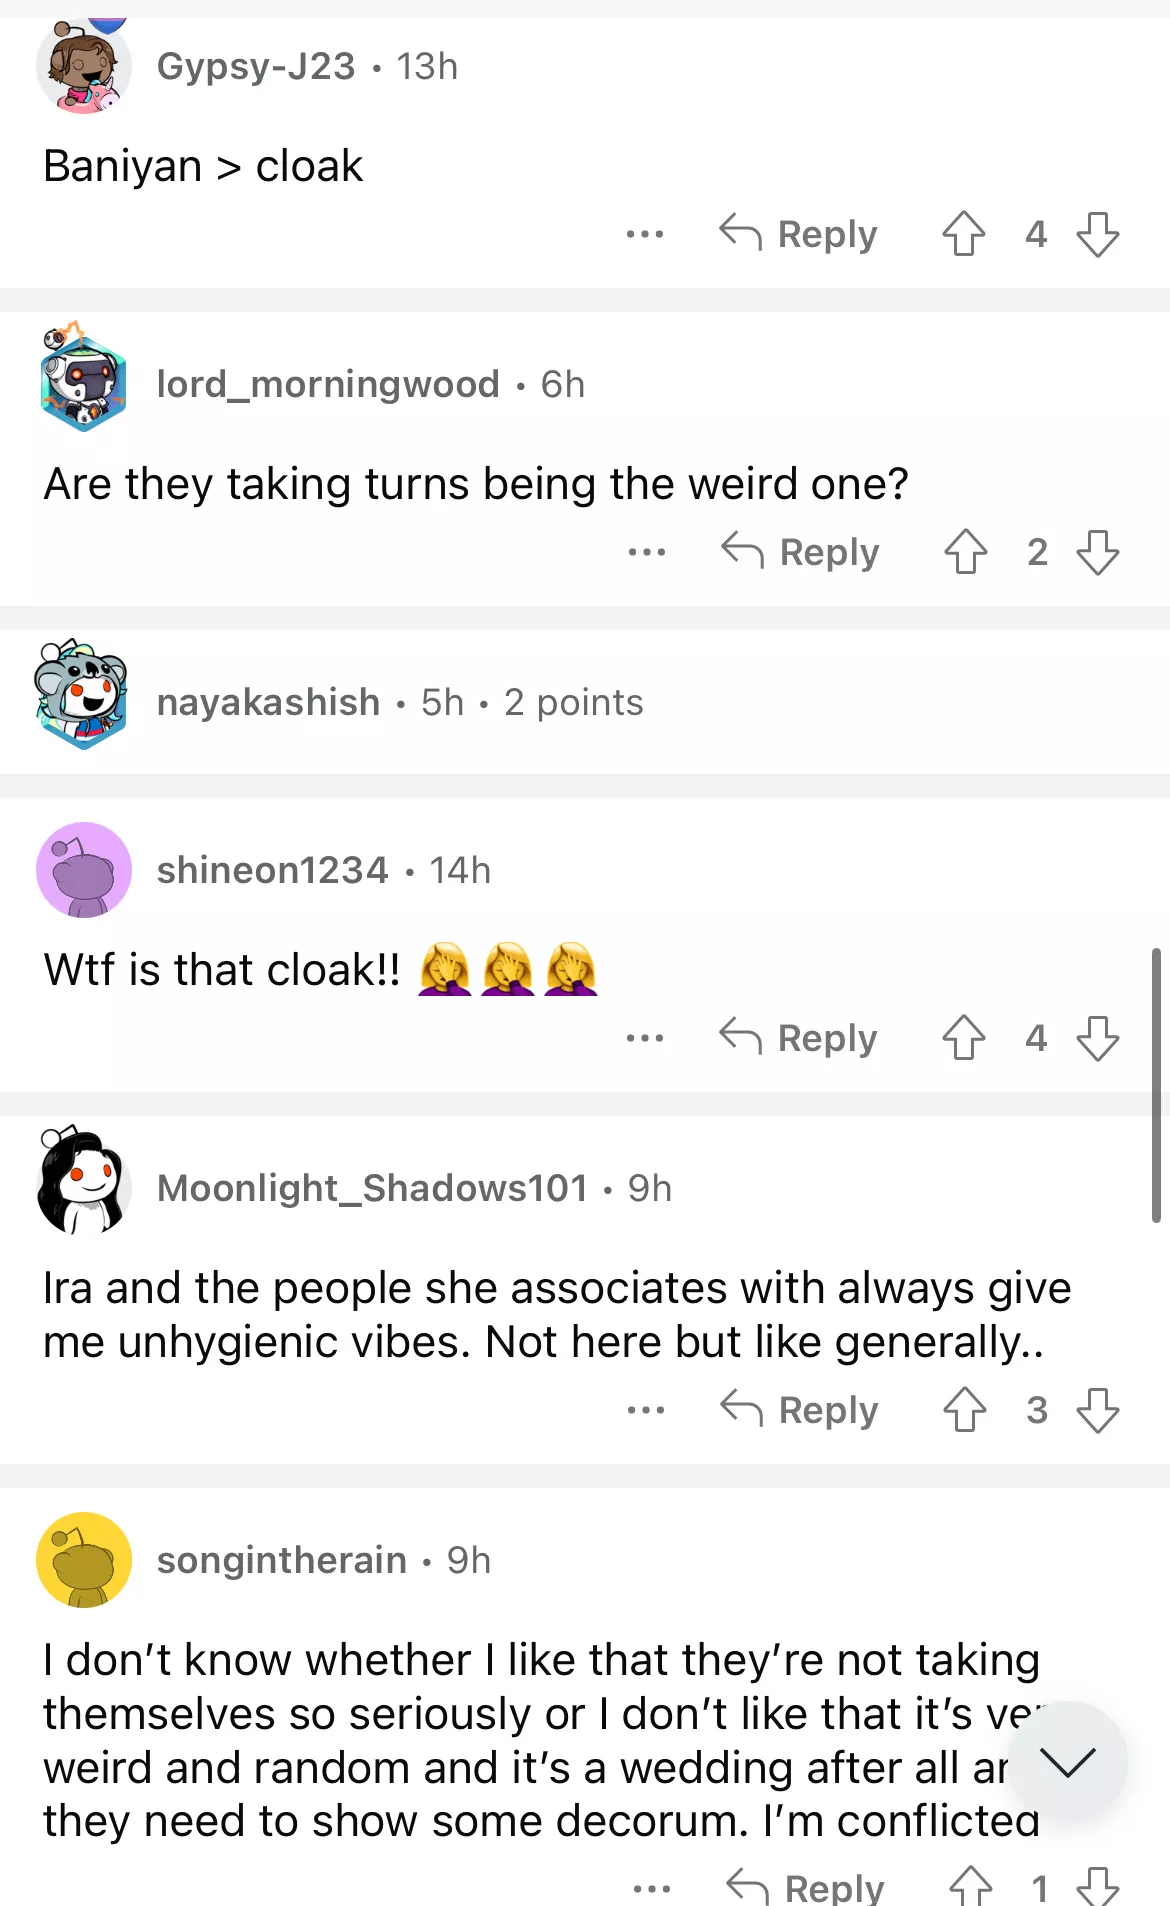
Task: Upvote Moonlight_Shadows101's comment
Action: point(964,1410)
